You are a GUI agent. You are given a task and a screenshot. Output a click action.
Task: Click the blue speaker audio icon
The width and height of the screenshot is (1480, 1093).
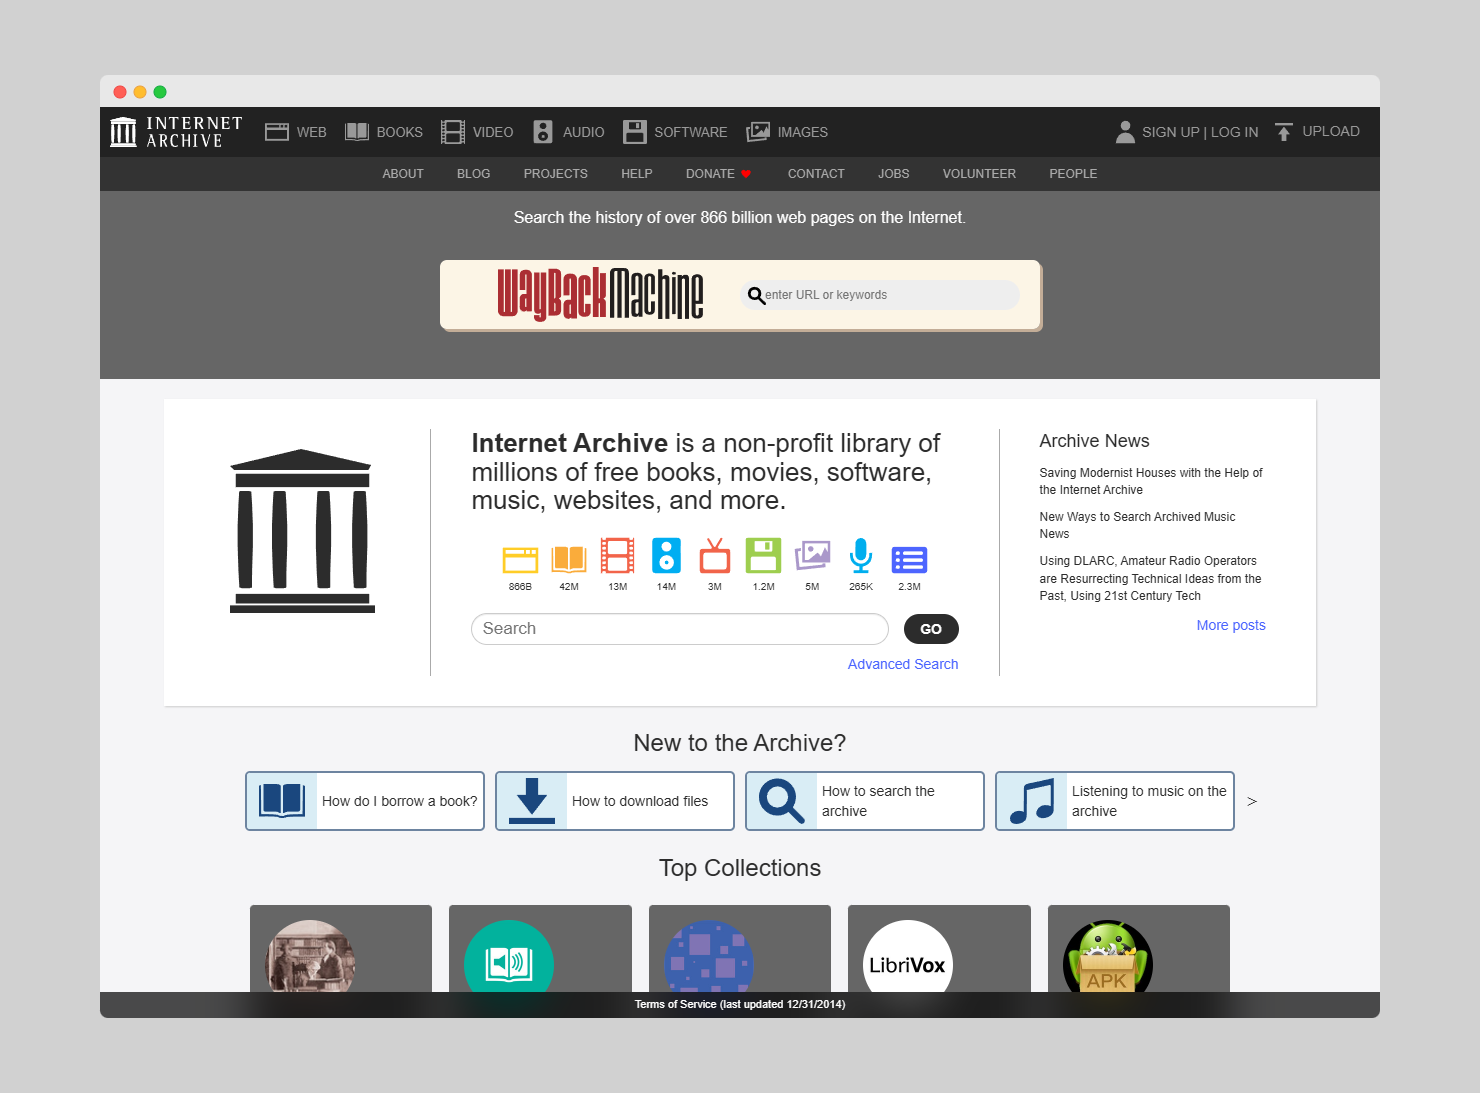pyautogui.click(x=666, y=556)
